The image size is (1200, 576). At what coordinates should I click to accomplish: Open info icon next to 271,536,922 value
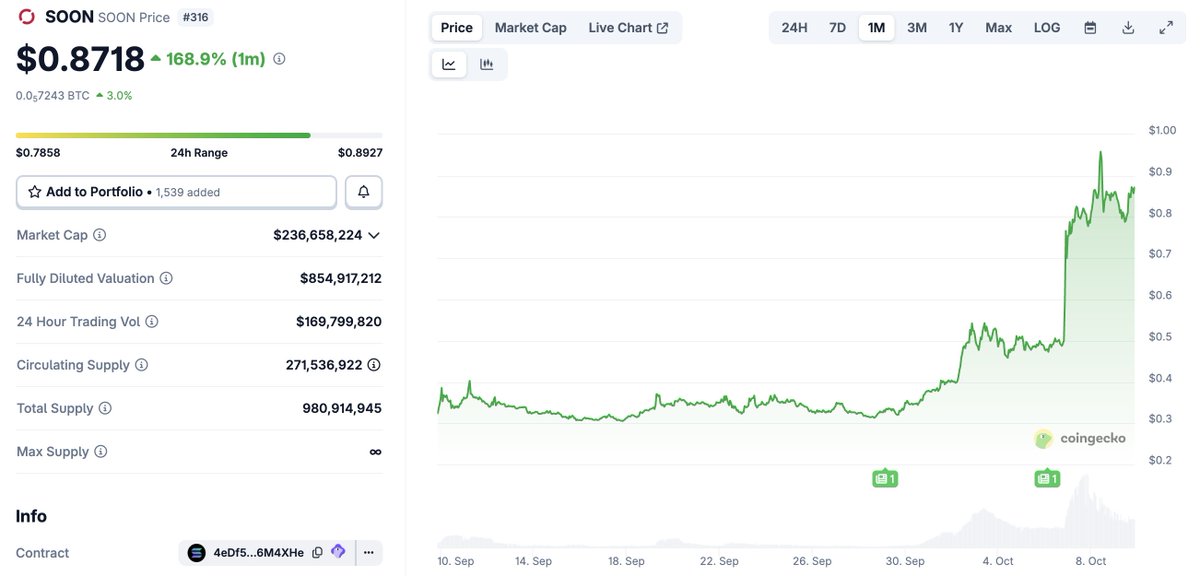click(375, 365)
